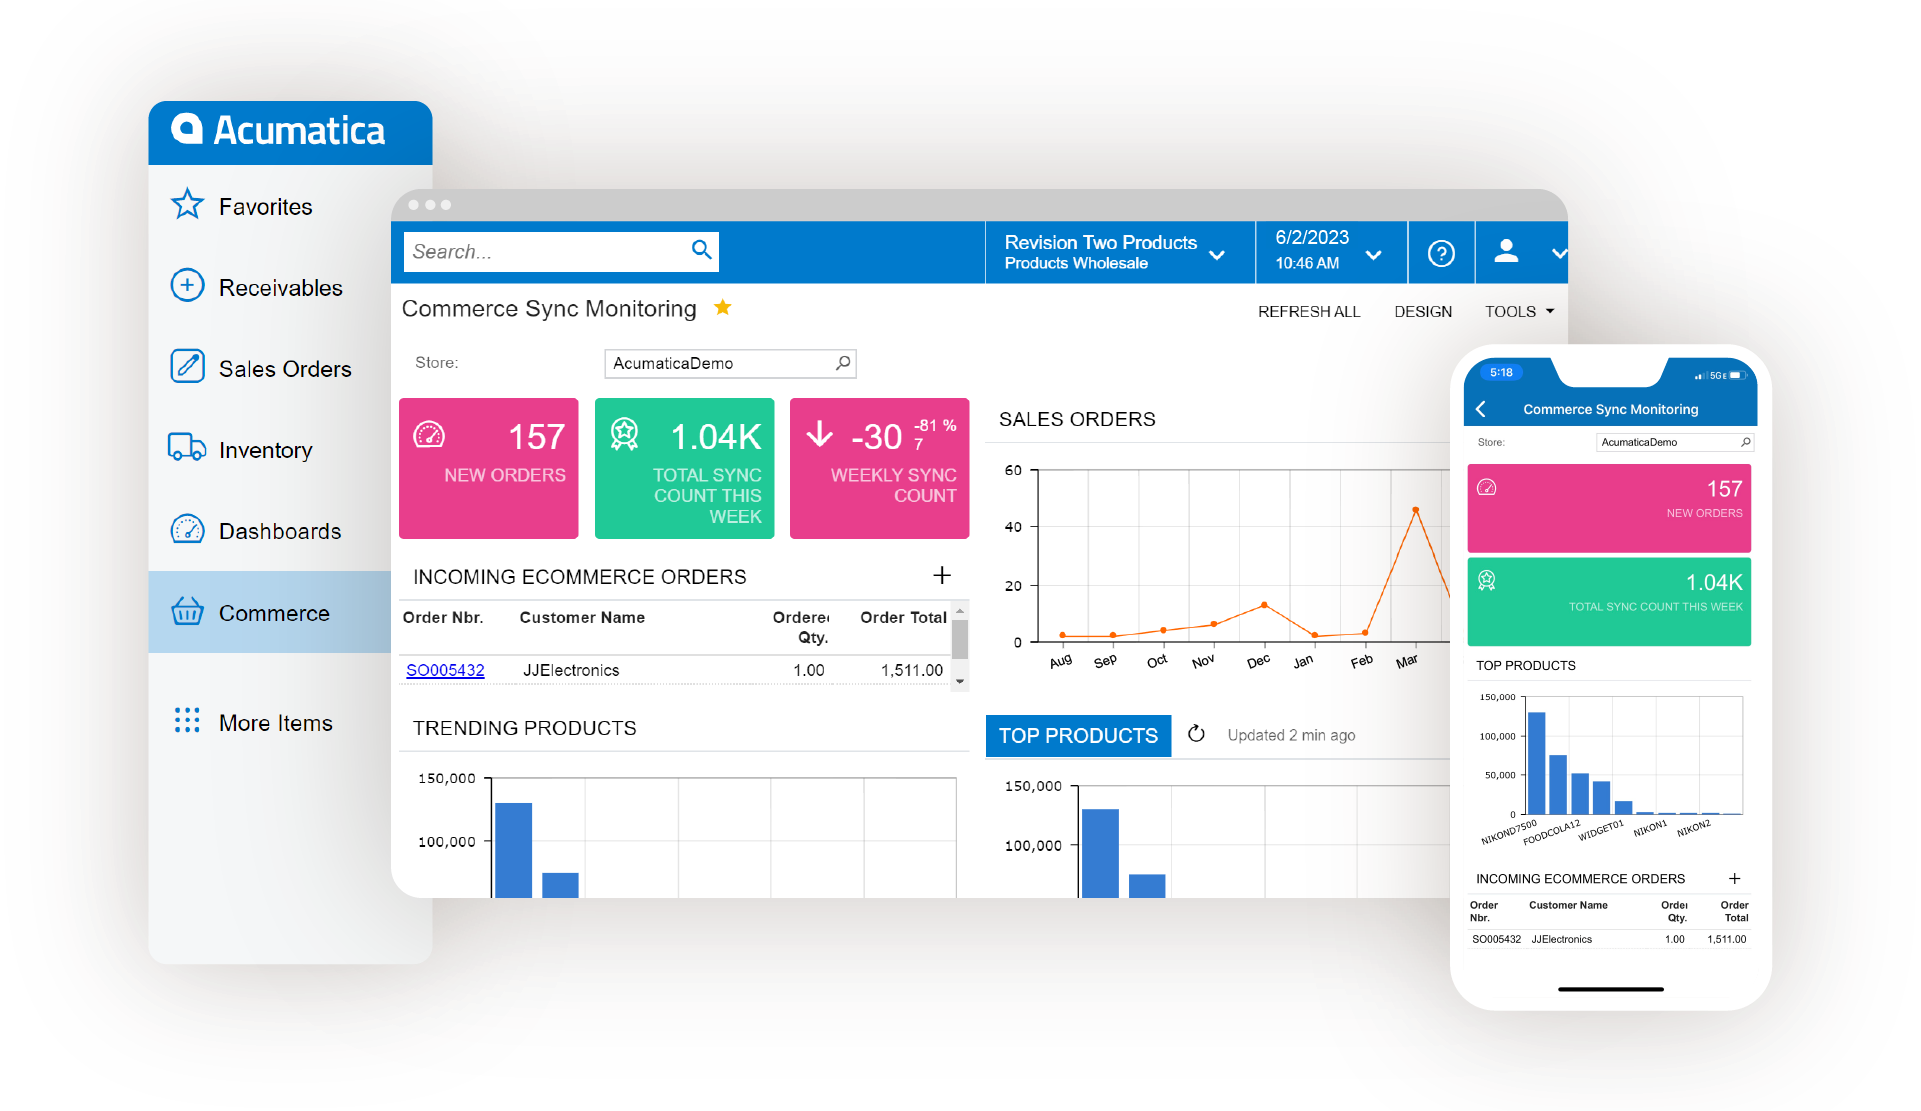
Task: Add item with Incoming Ecommerce Orders plus icon
Action: (x=942, y=576)
